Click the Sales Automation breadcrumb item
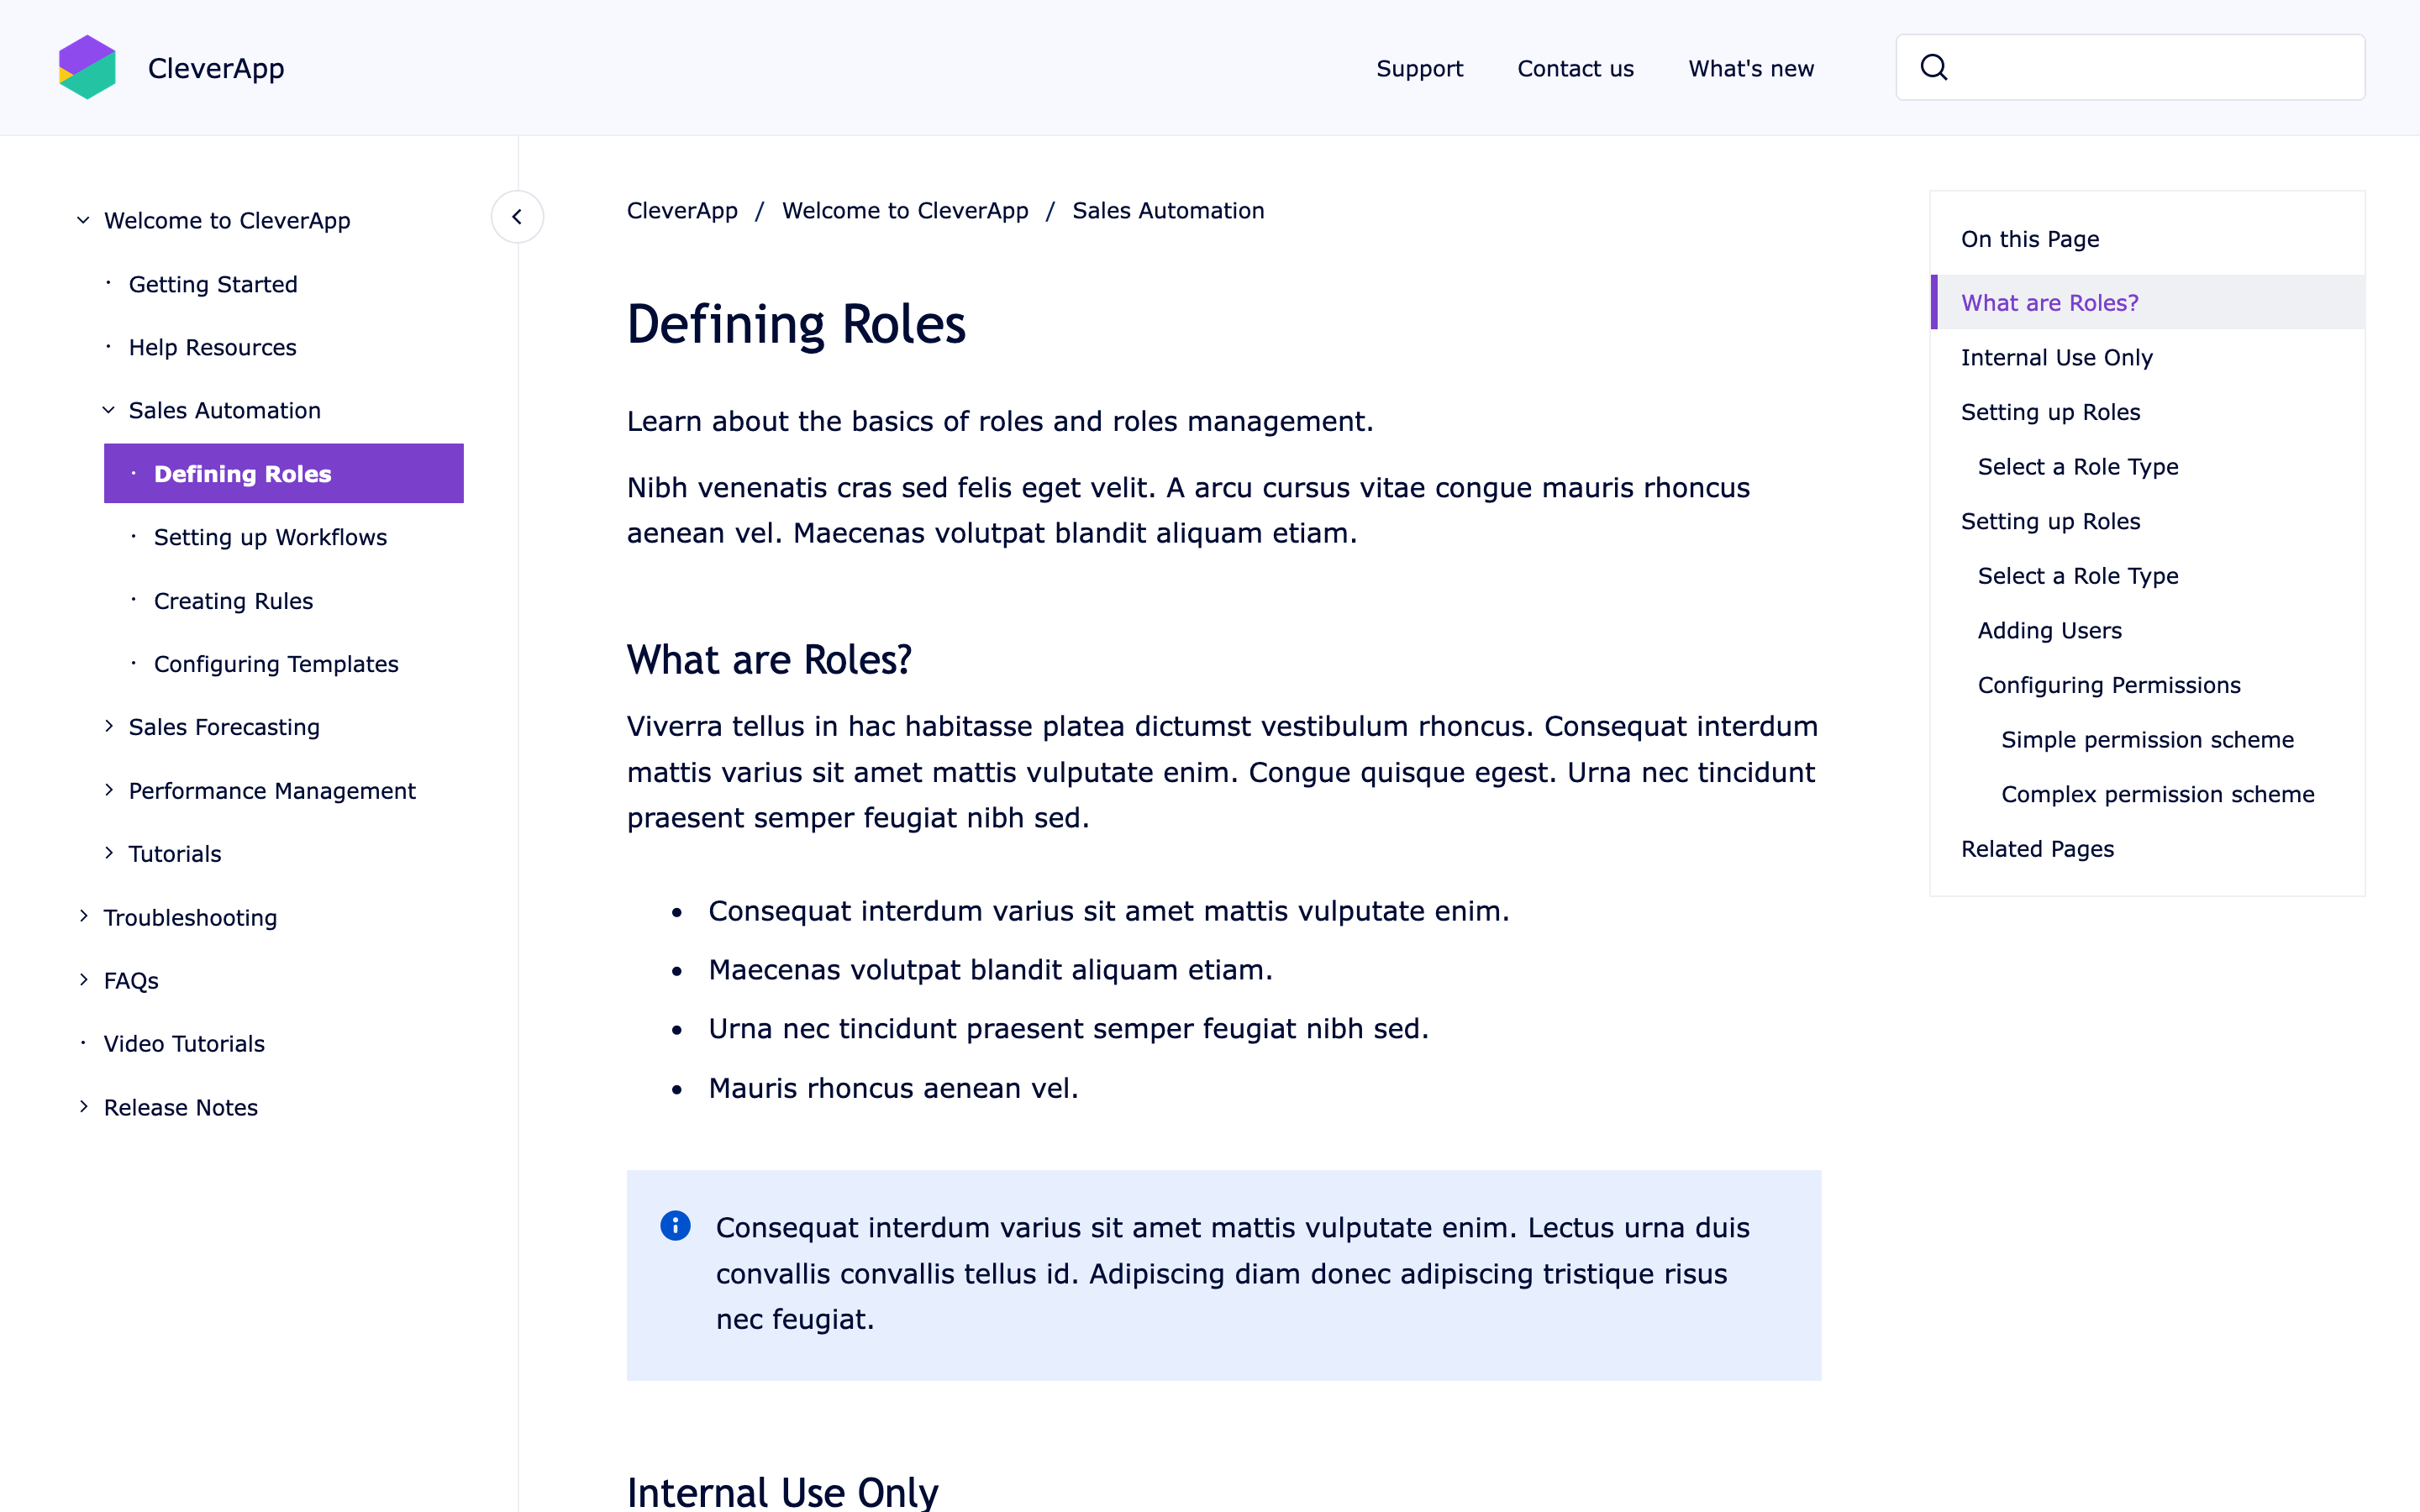The height and width of the screenshot is (1512, 2420). (x=1167, y=211)
